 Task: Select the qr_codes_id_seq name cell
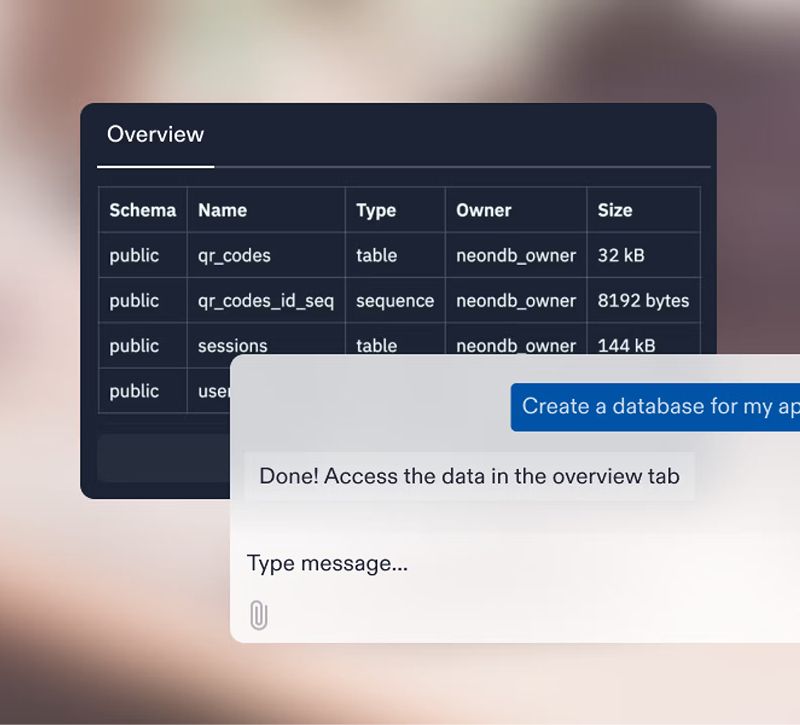pos(265,301)
